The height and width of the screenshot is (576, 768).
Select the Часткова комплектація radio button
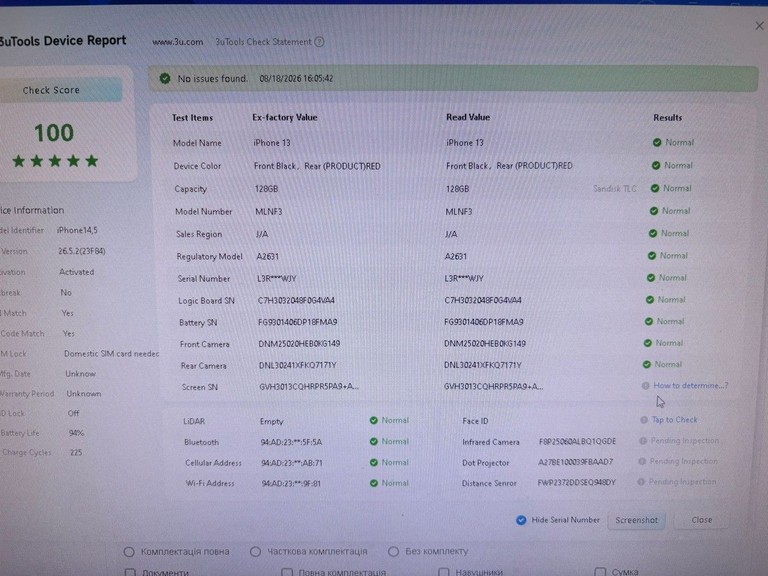point(255,552)
